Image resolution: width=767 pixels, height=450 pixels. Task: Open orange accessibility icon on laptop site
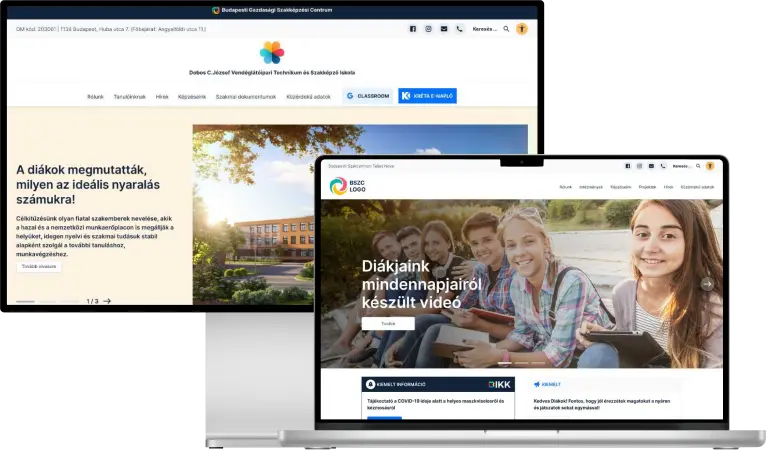[710, 166]
